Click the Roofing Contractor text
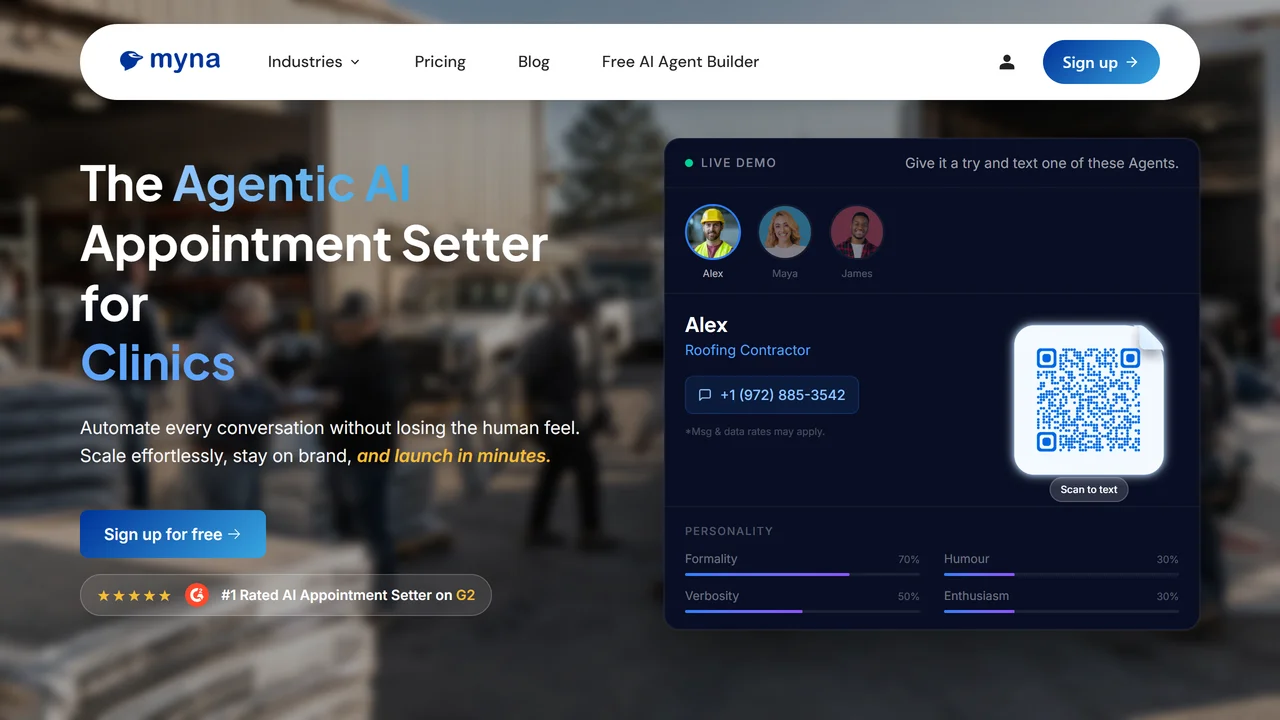Viewport: 1280px width, 720px height. [x=748, y=350]
